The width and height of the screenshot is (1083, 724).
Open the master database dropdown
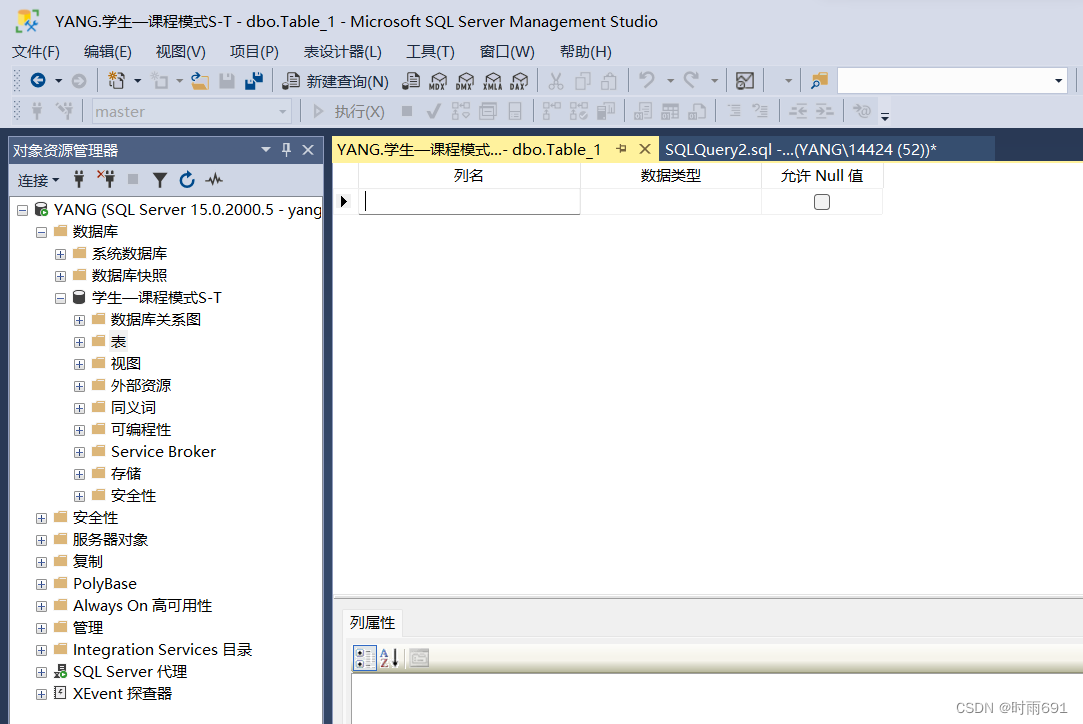282,112
